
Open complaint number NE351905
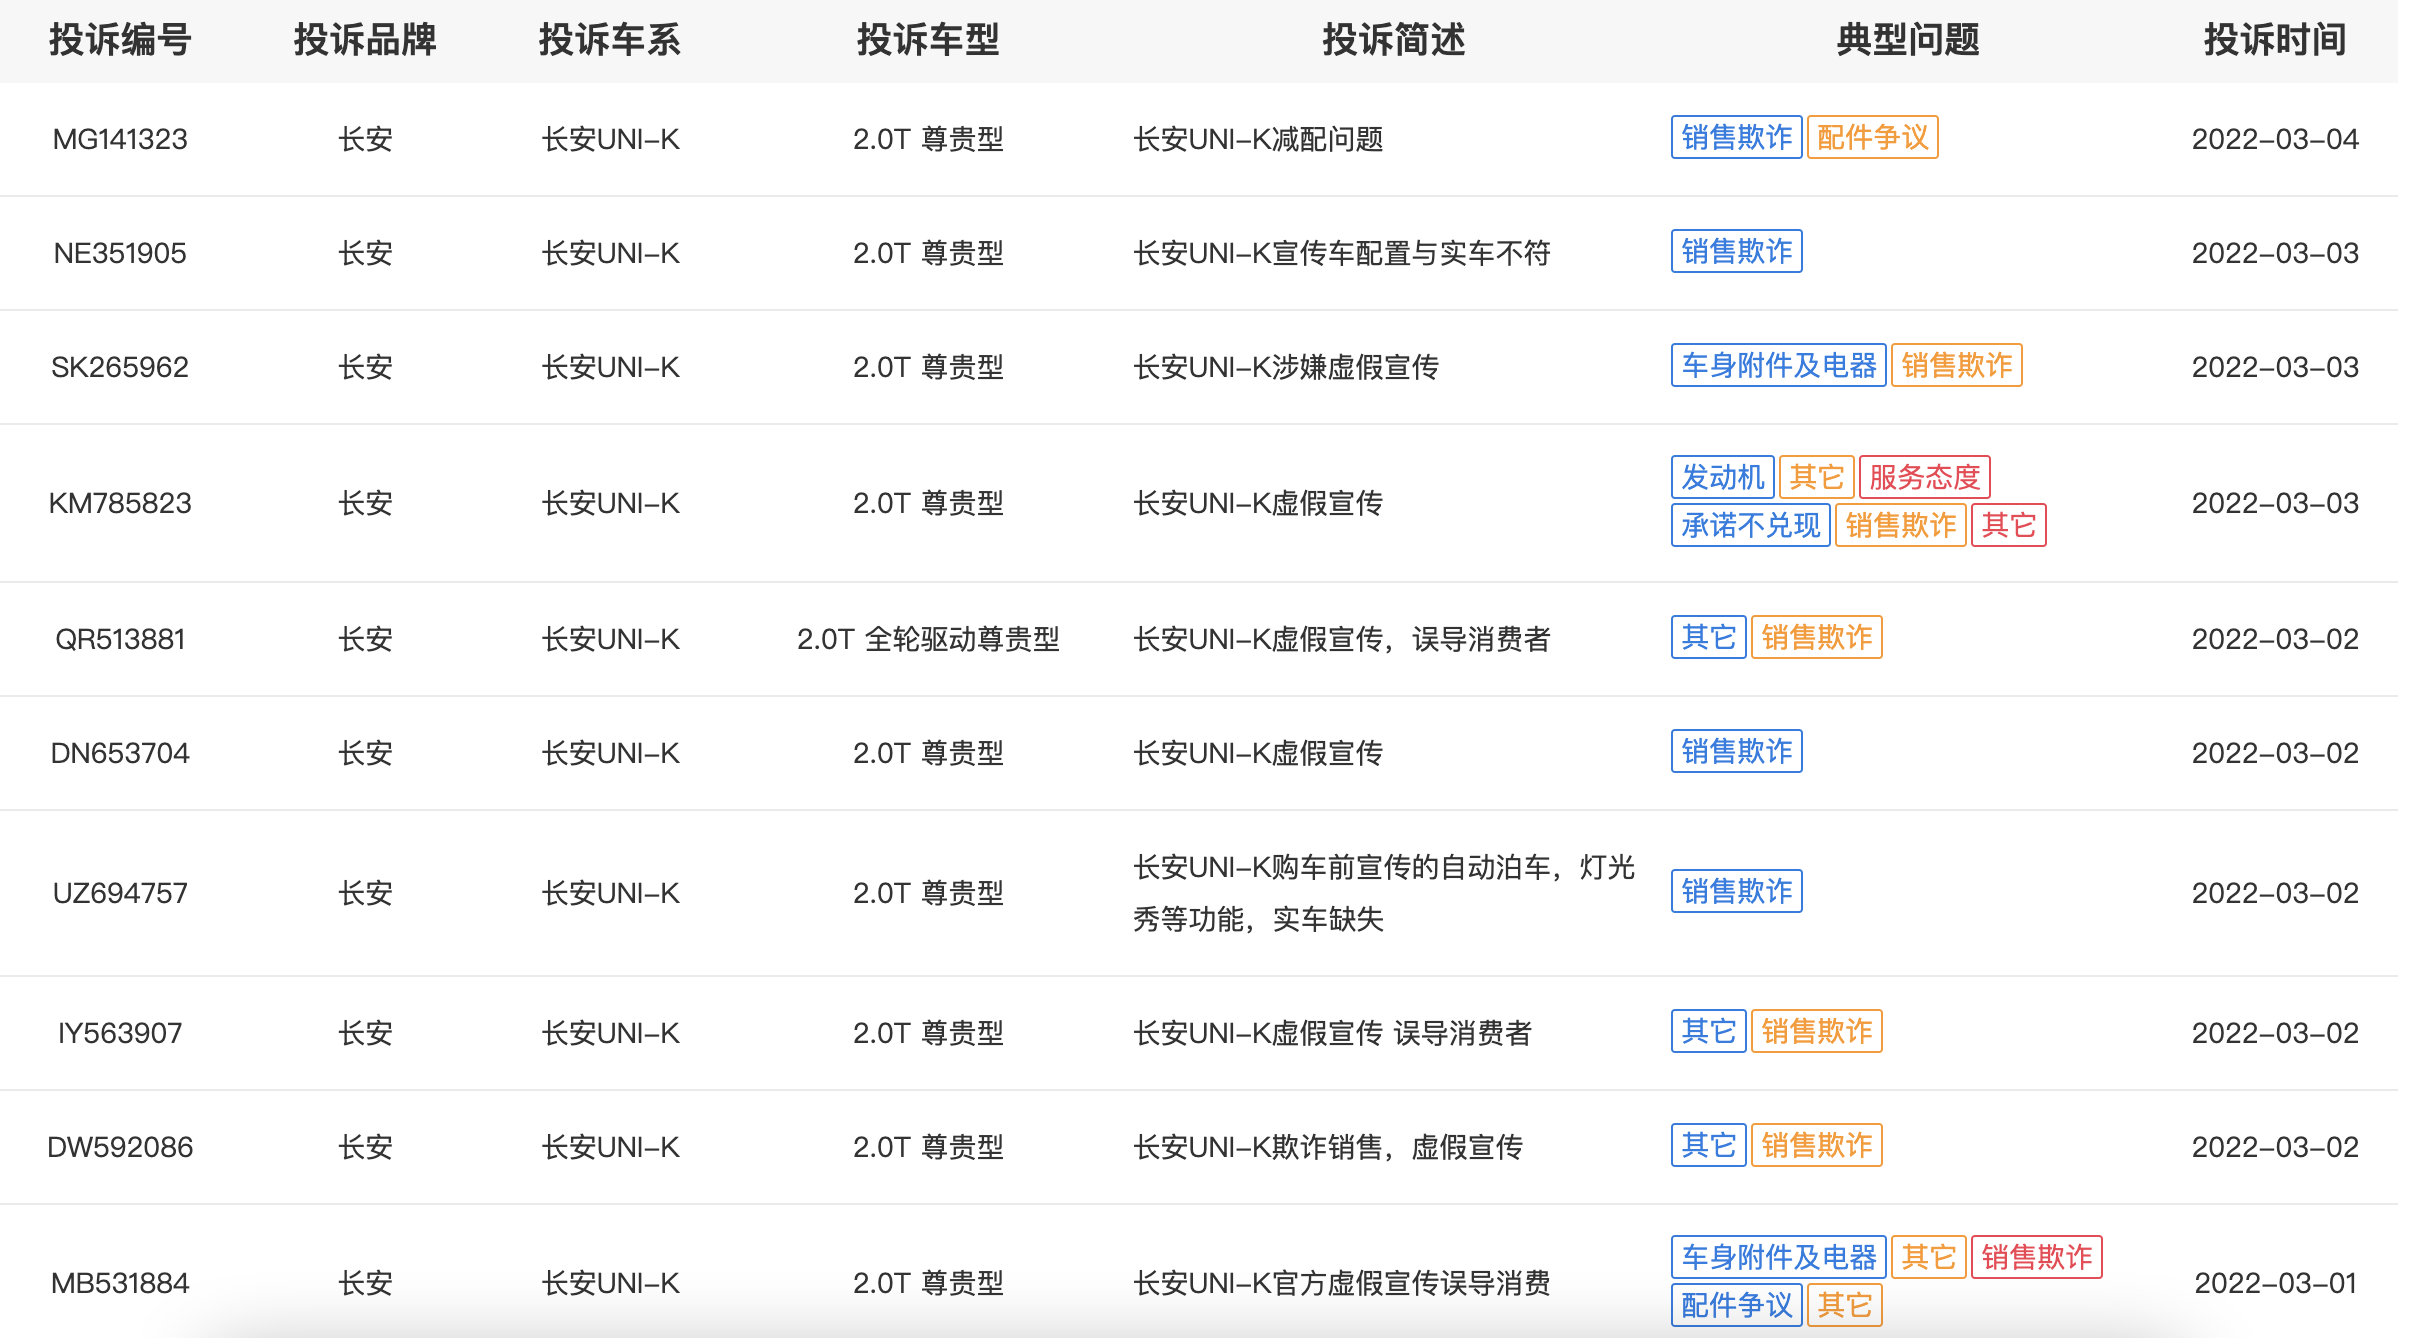(120, 253)
